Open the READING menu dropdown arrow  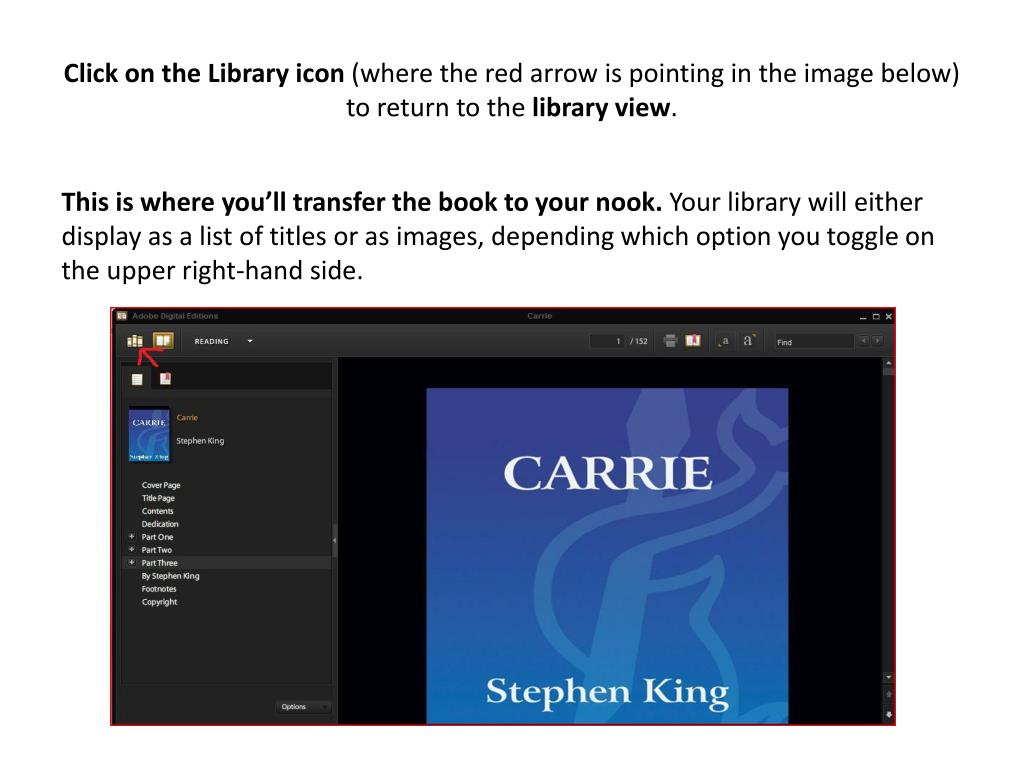pyautogui.click(x=249, y=341)
